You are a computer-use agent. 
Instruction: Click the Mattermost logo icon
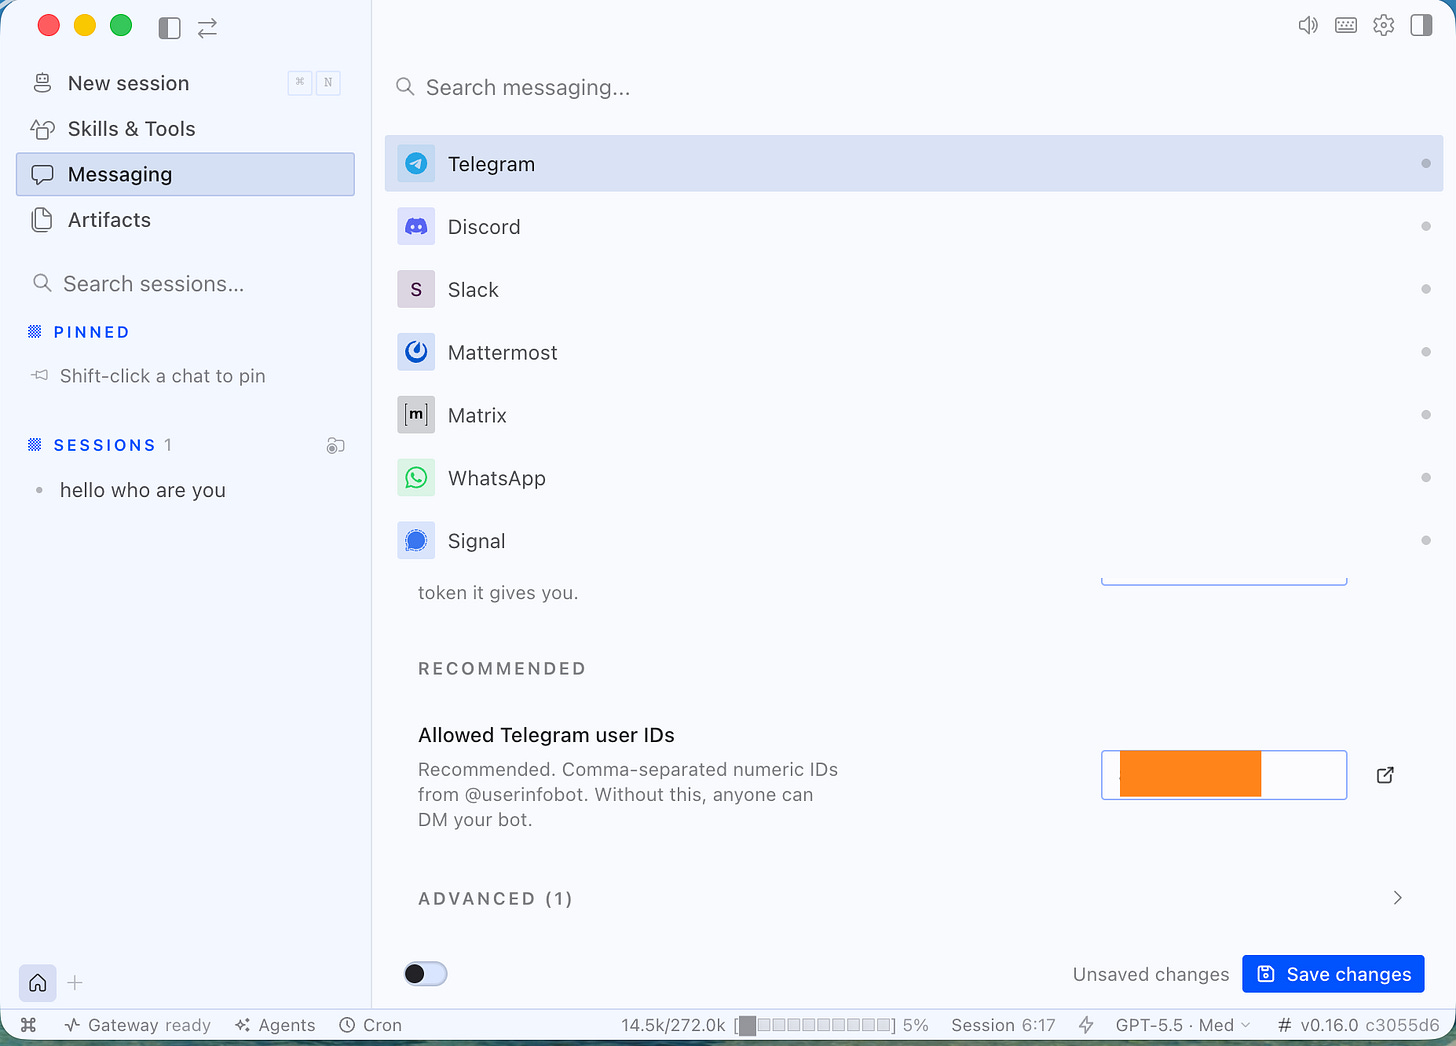416,352
